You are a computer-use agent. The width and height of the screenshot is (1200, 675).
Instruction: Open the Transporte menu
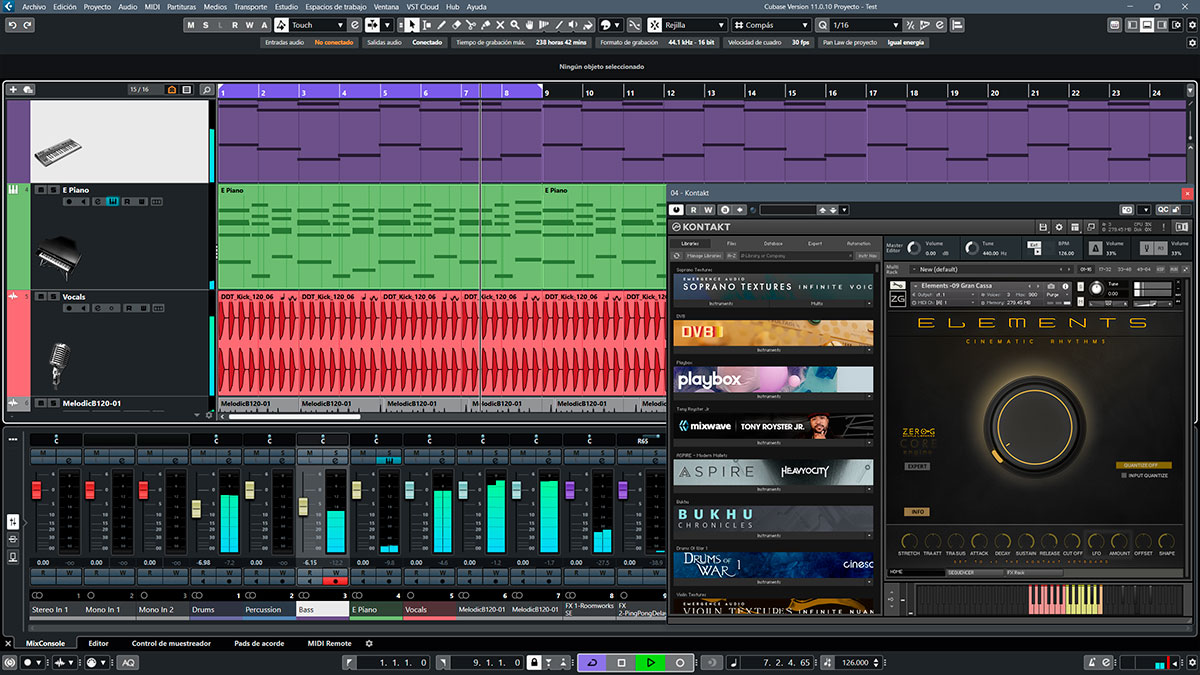250,6
